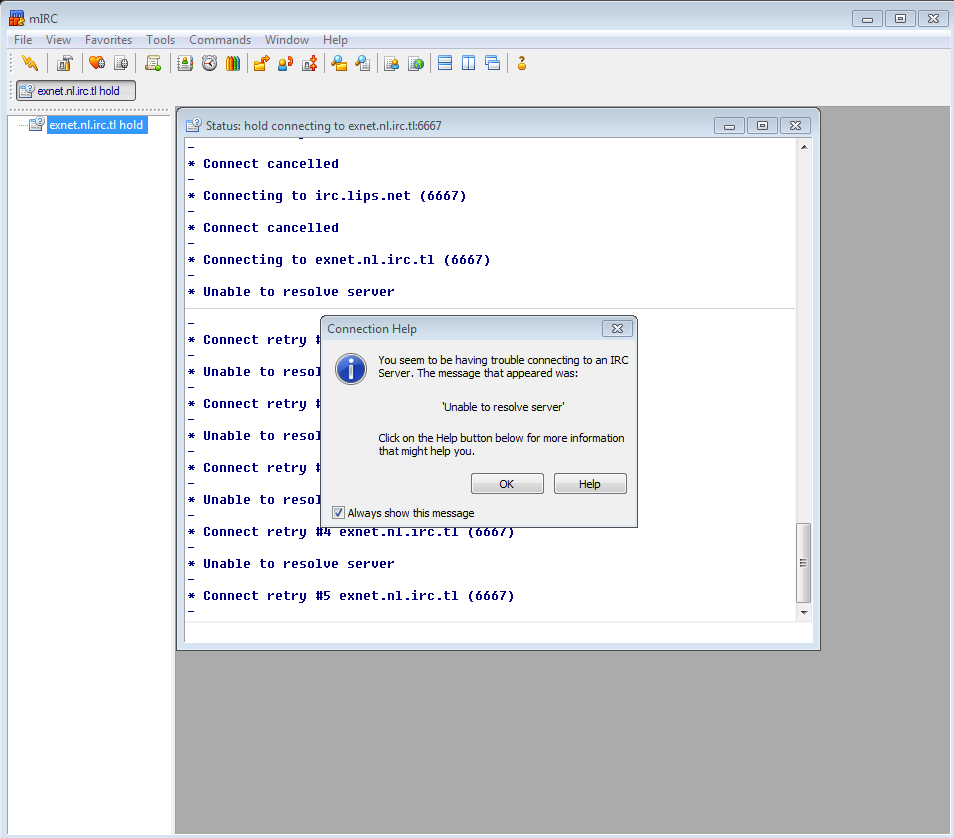Click 'Connect retry #5 exnet.nl.irc.tl (6667)' line
The width and height of the screenshot is (954, 838).
359,596
